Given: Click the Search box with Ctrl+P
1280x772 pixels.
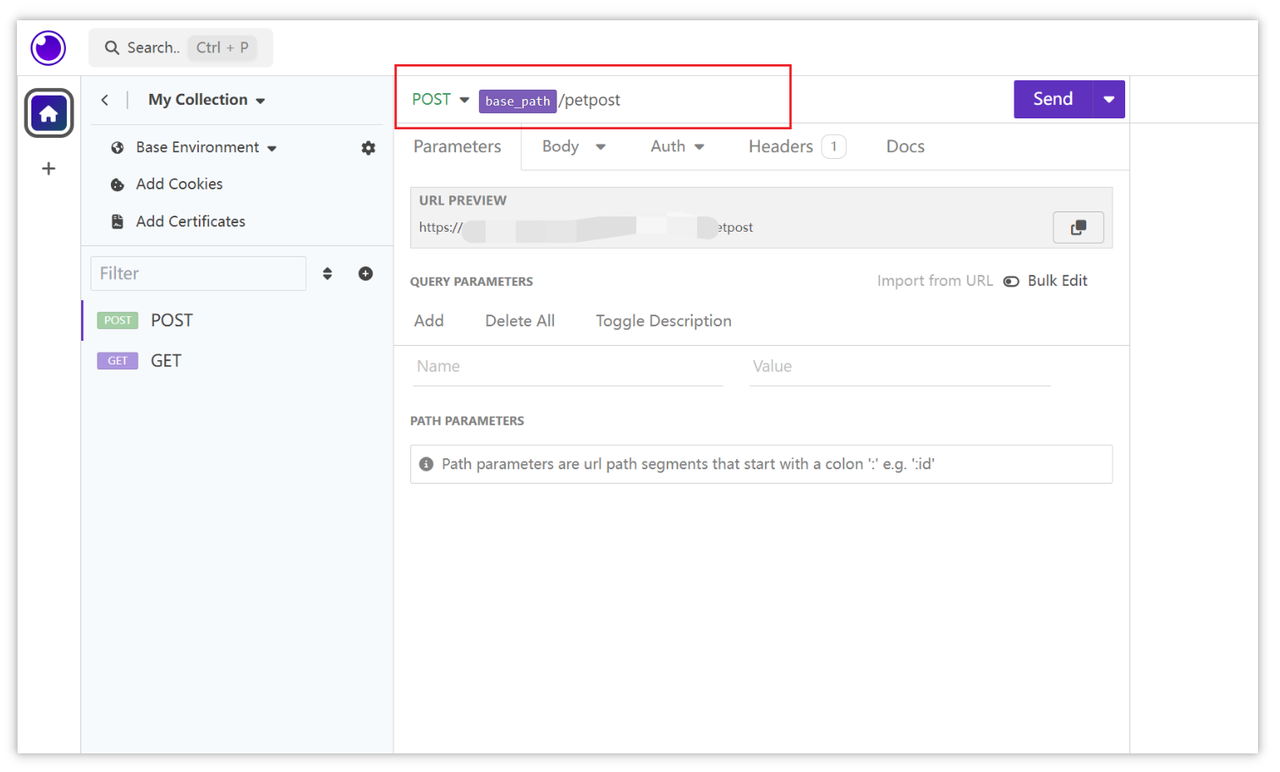Looking at the screenshot, I should [x=181, y=47].
